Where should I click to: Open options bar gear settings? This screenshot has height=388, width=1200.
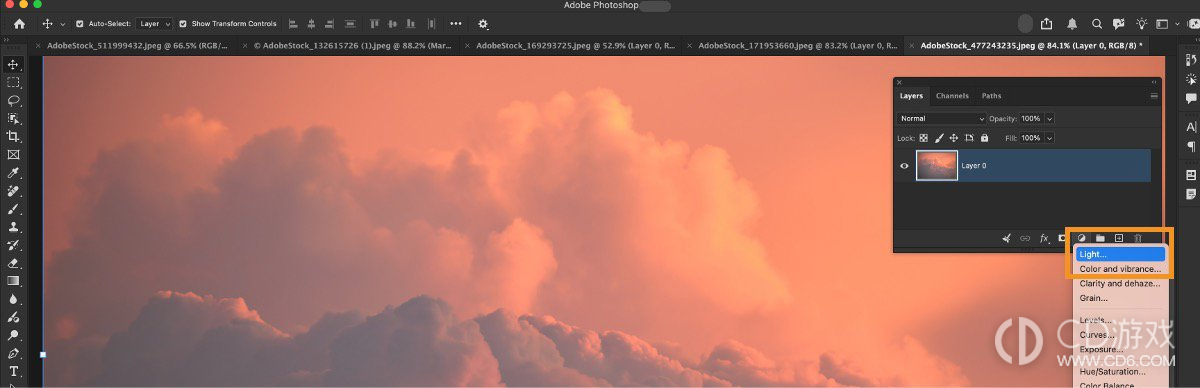[x=483, y=23]
